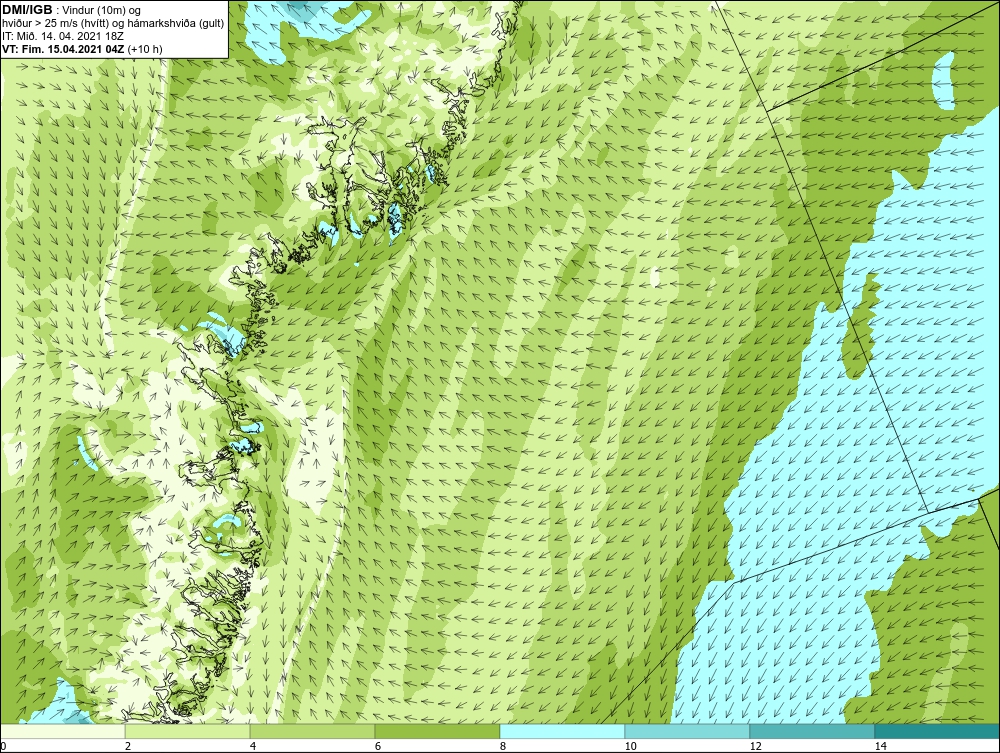Click the 12–14 m/s teal legend swatch
Screen dimensions: 1000x753
(x=812, y=731)
